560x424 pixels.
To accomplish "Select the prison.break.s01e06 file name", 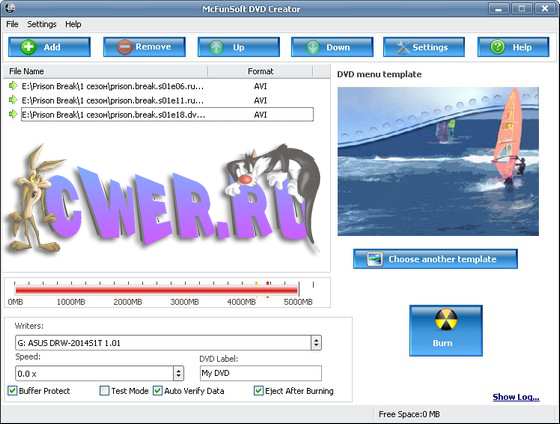I will pyautogui.click(x=113, y=86).
